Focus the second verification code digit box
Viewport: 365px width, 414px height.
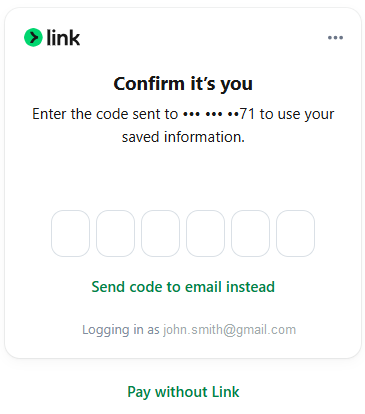coord(115,233)
